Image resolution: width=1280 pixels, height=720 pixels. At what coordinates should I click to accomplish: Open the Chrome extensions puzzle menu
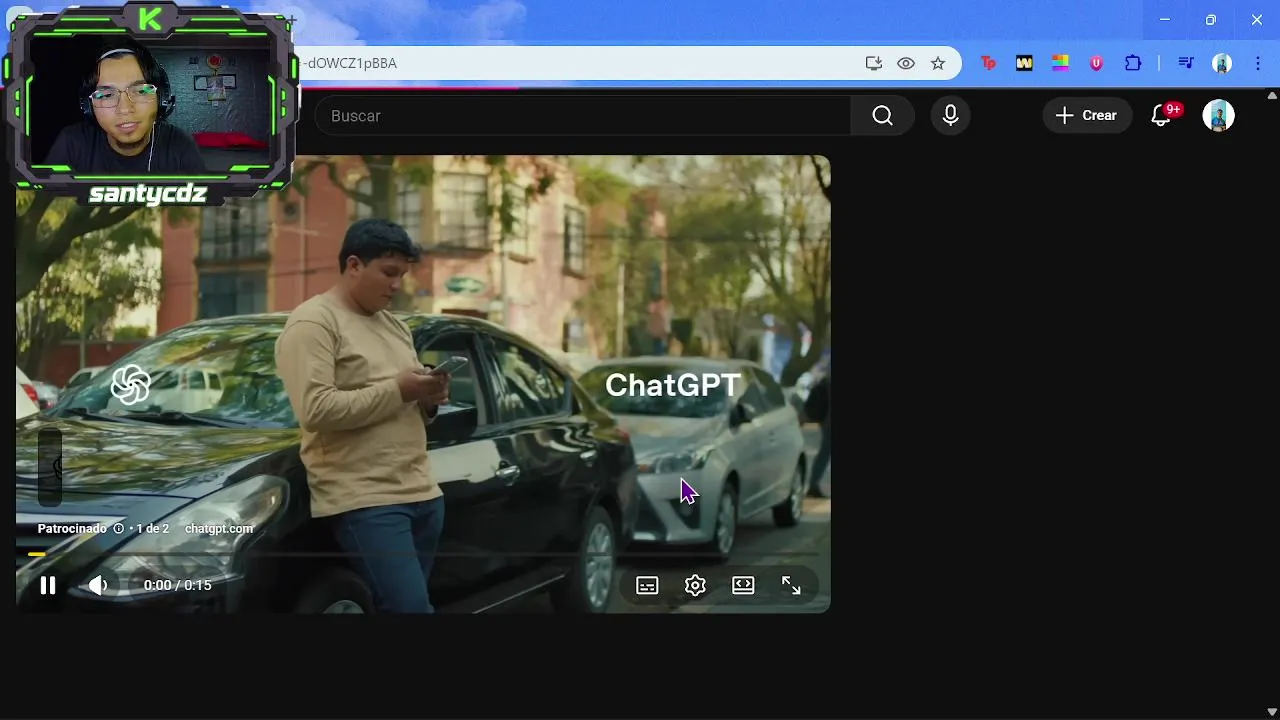click(x=1133, y=63)
